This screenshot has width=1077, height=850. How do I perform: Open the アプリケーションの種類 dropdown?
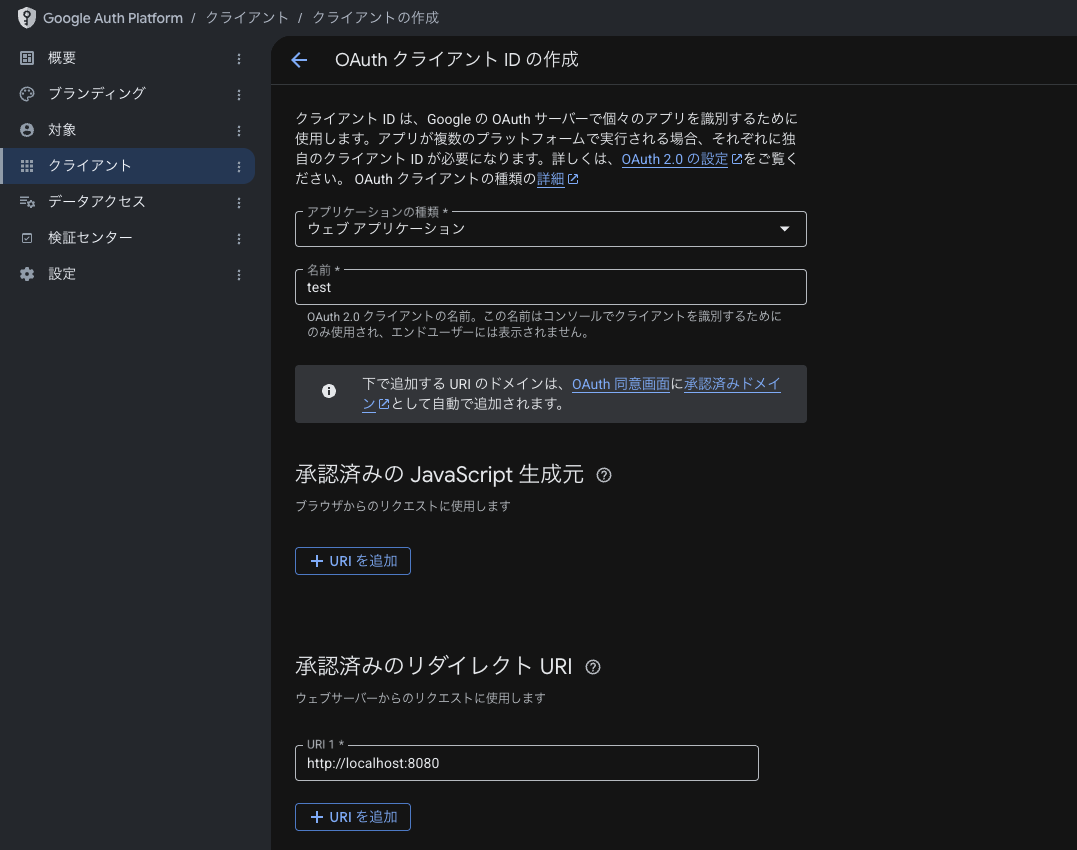click(x=550, y=229)
